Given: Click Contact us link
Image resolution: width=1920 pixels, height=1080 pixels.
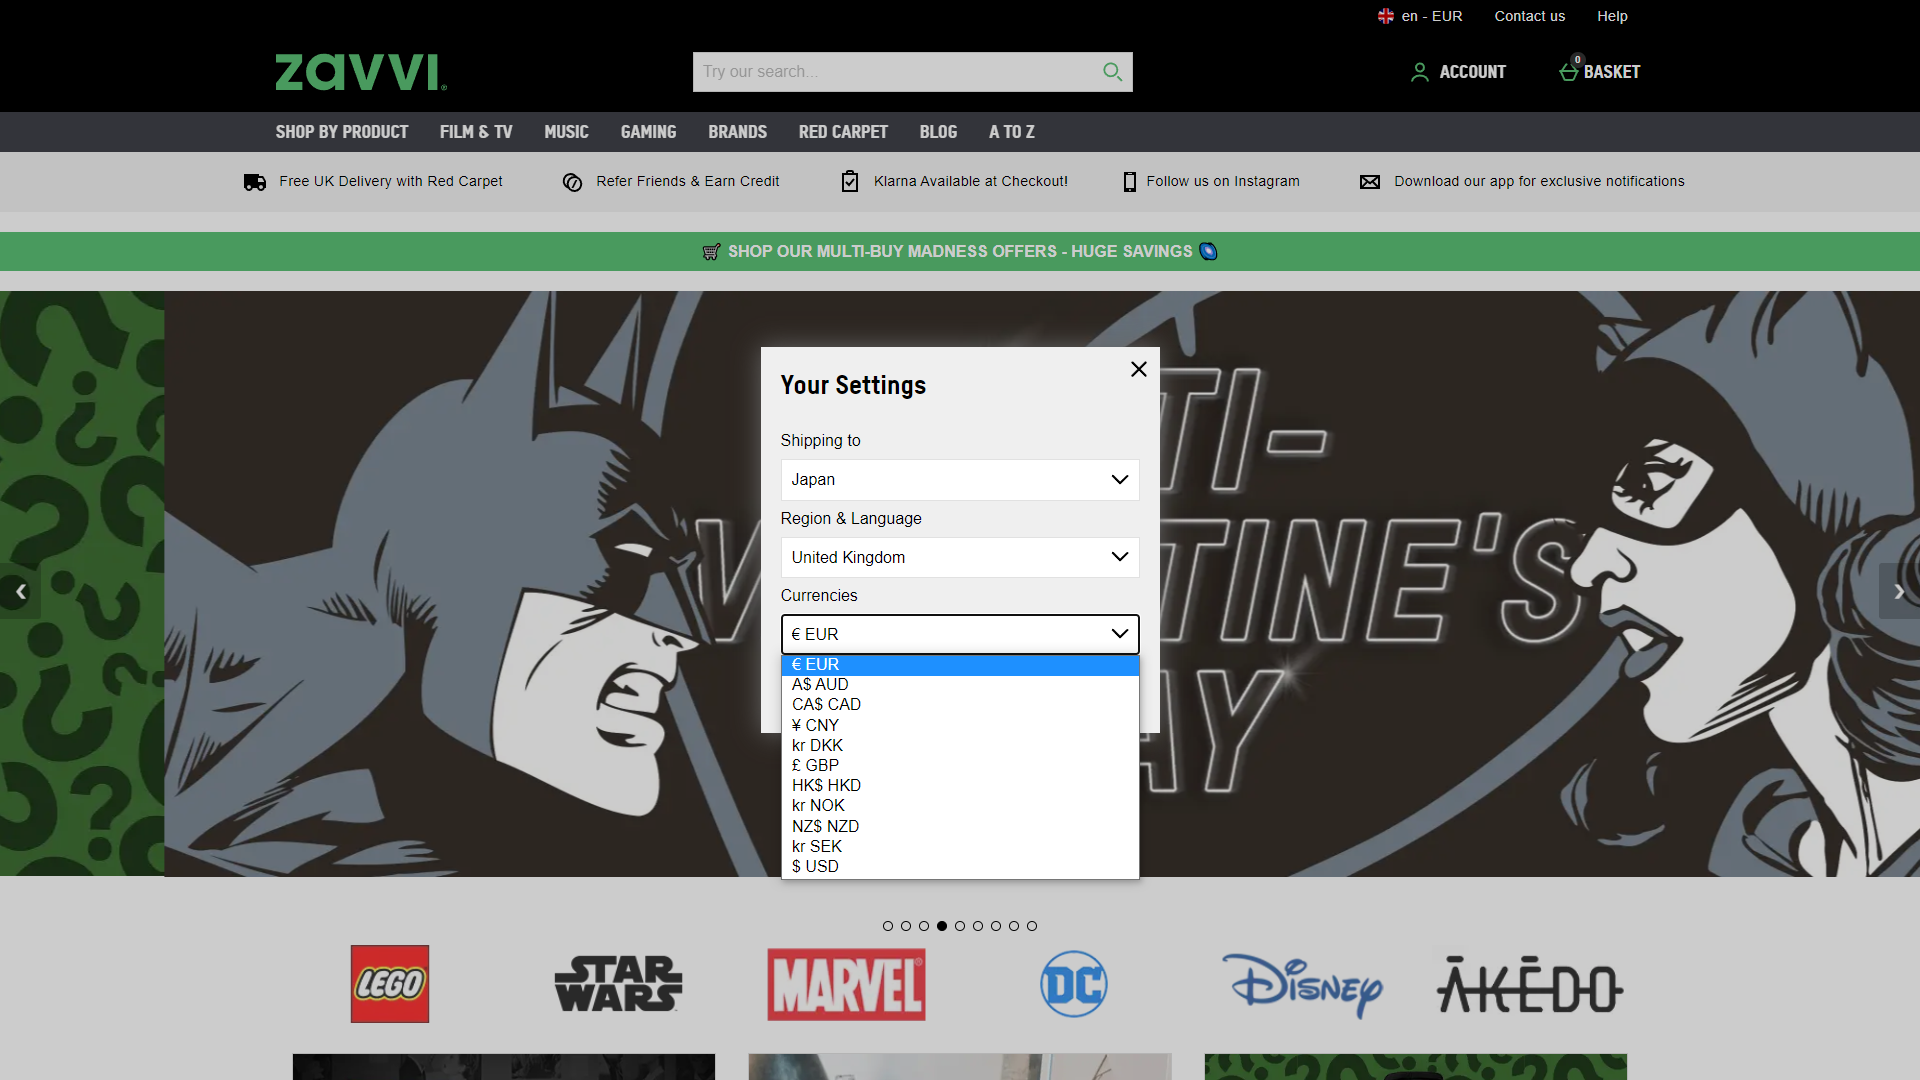Looking at the screenshot, I should point(1530,16).
